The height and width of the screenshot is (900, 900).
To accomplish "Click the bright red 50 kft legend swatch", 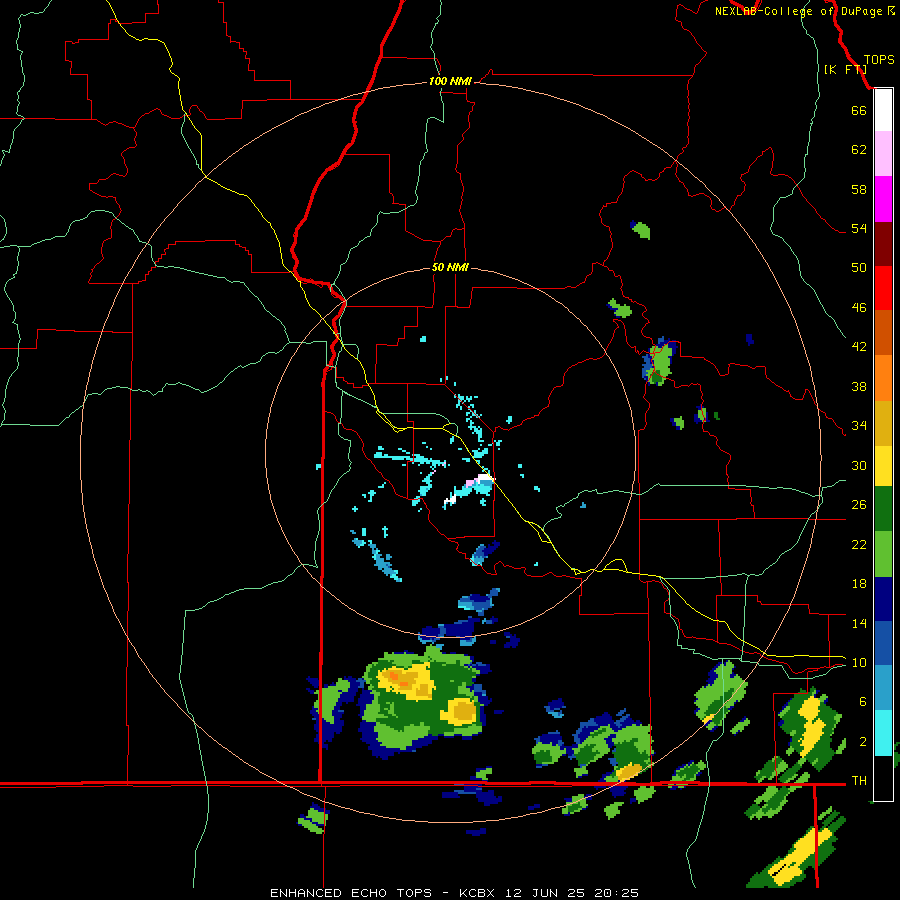I will pos(883,288).
